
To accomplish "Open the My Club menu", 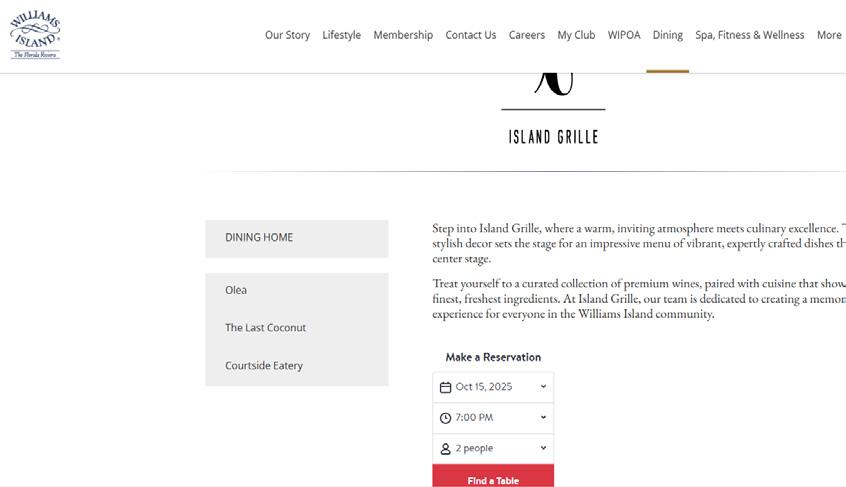I will coord(576,35).
